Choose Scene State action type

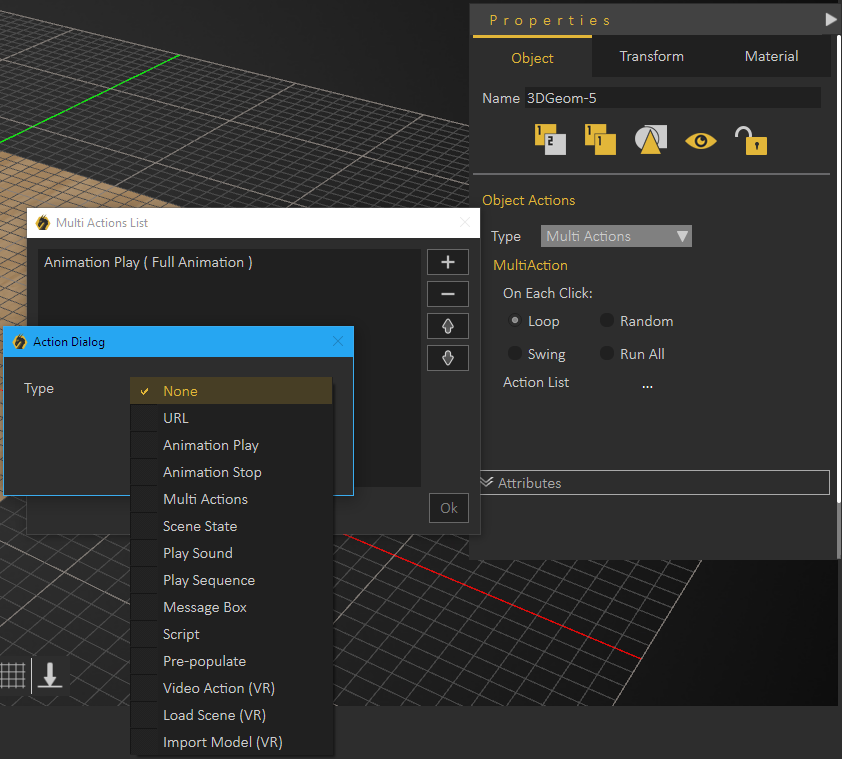231,526
